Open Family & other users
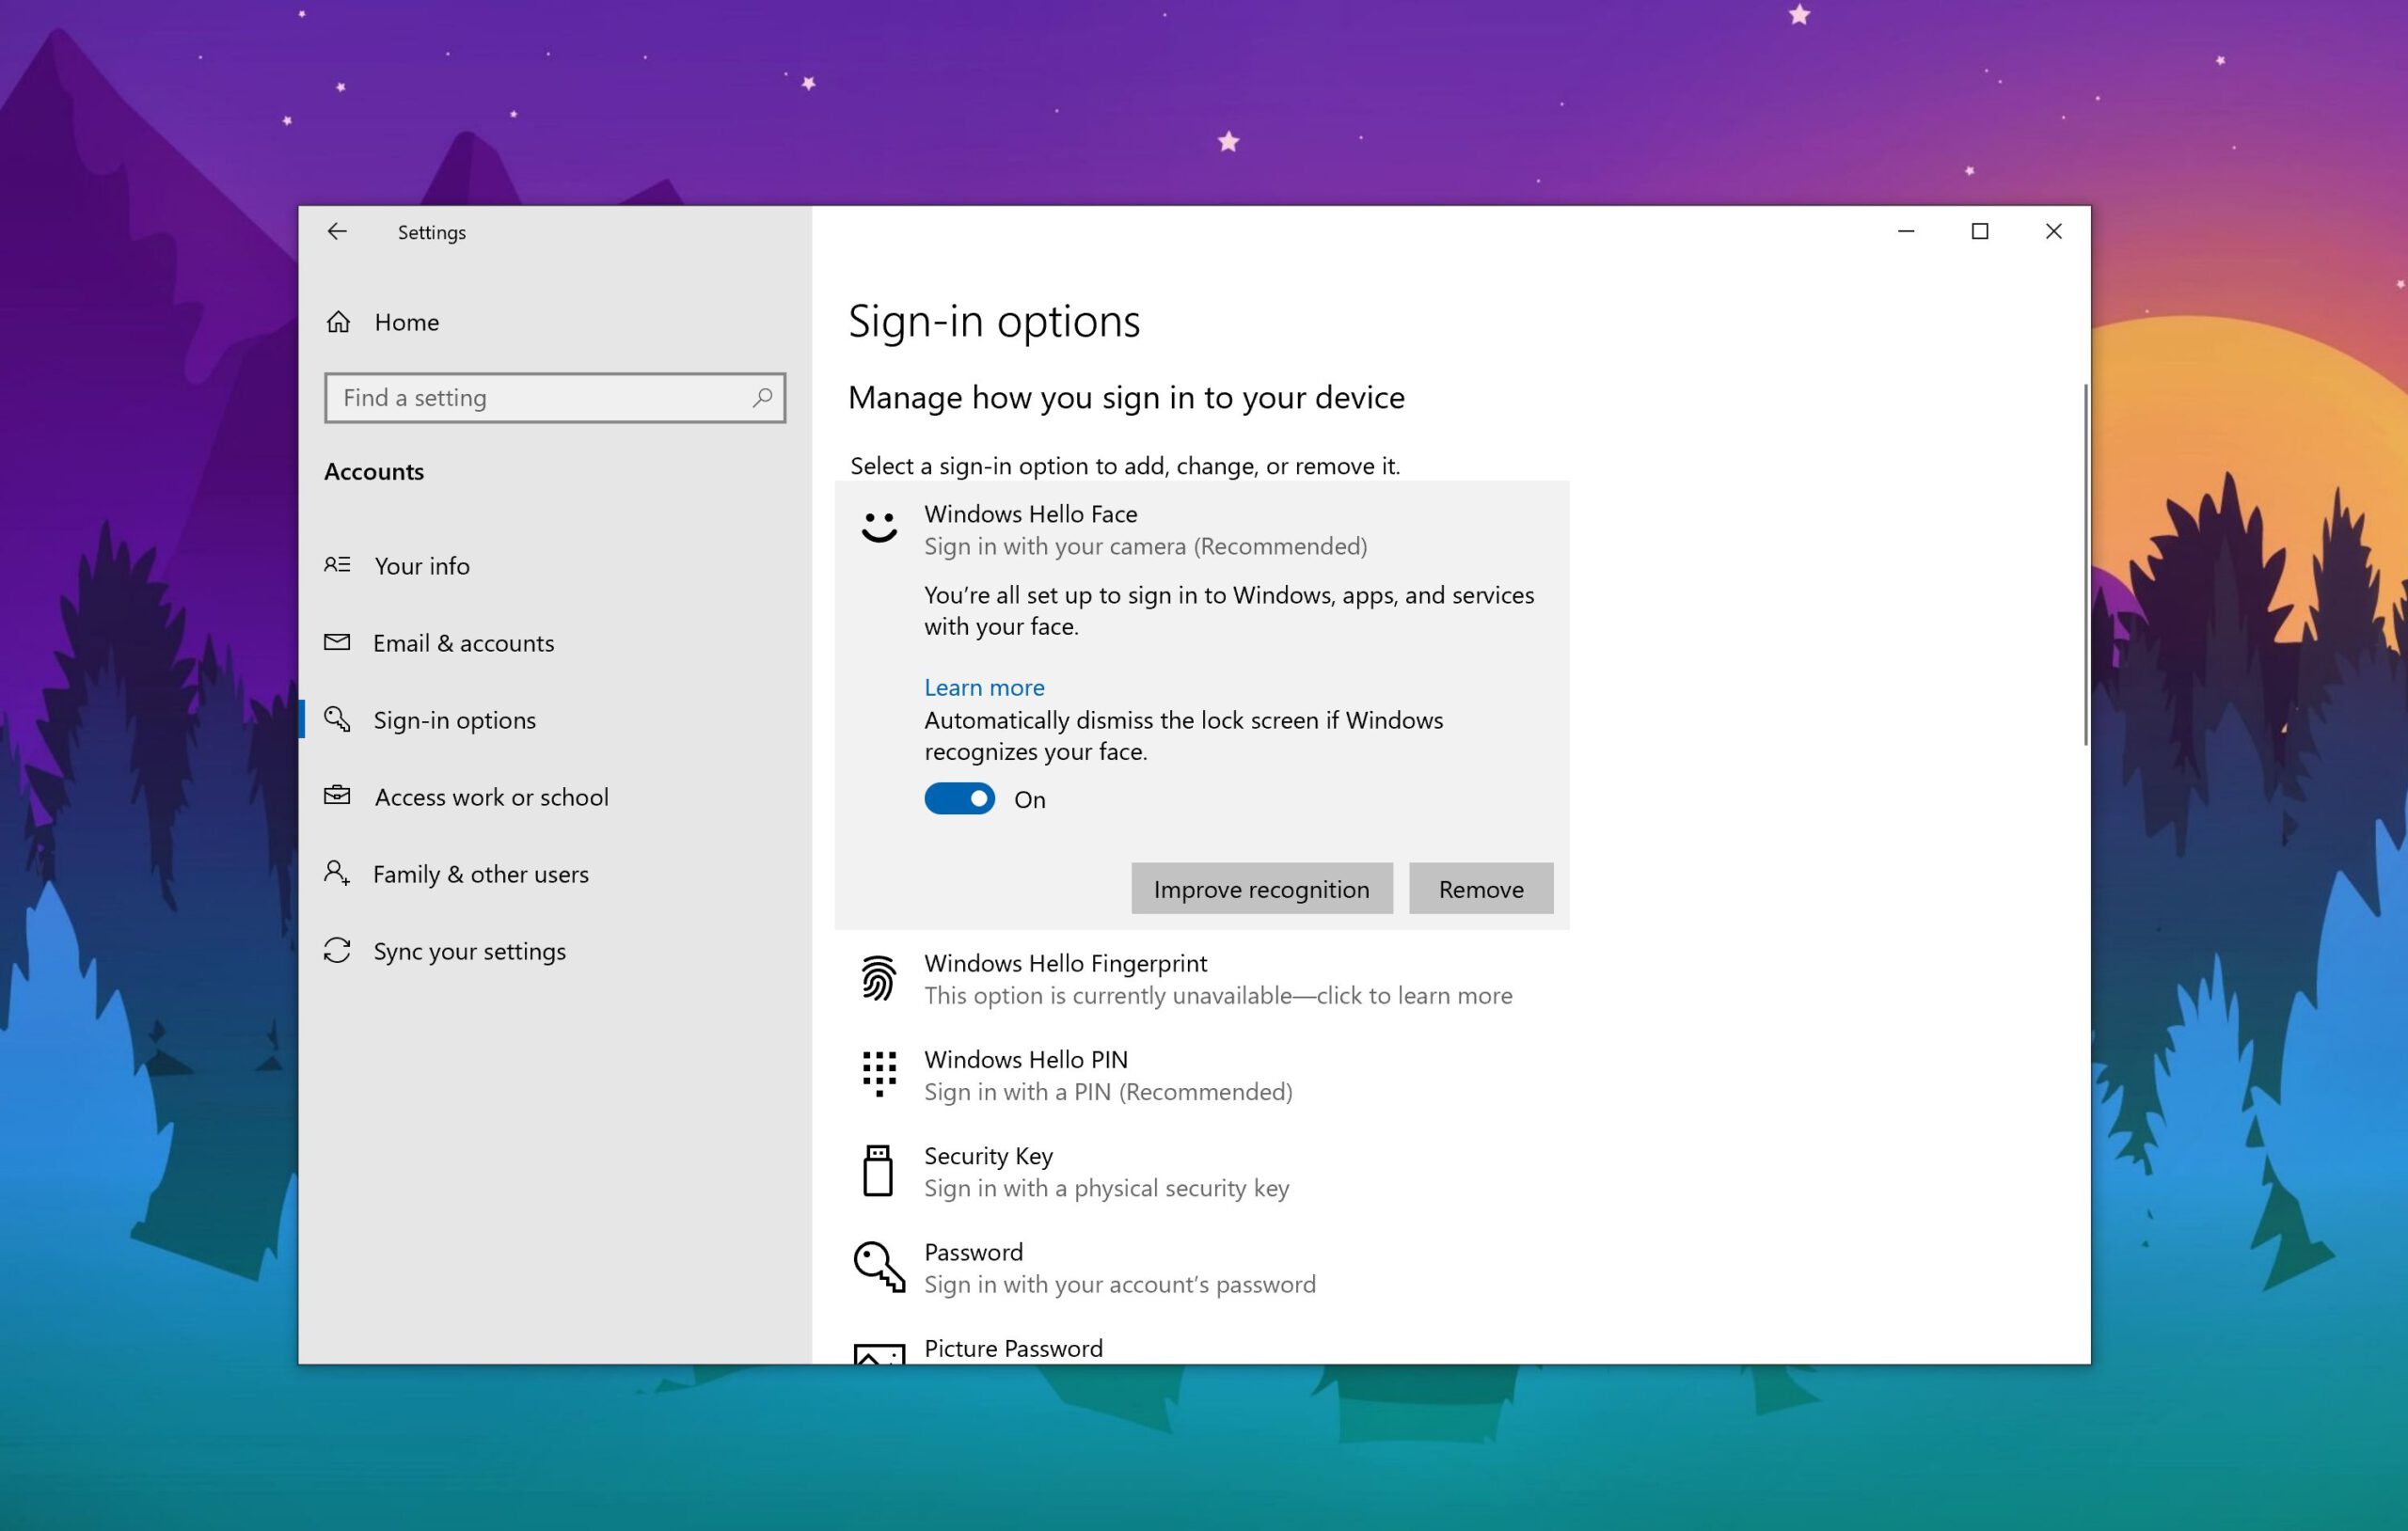 click(555, 873)
